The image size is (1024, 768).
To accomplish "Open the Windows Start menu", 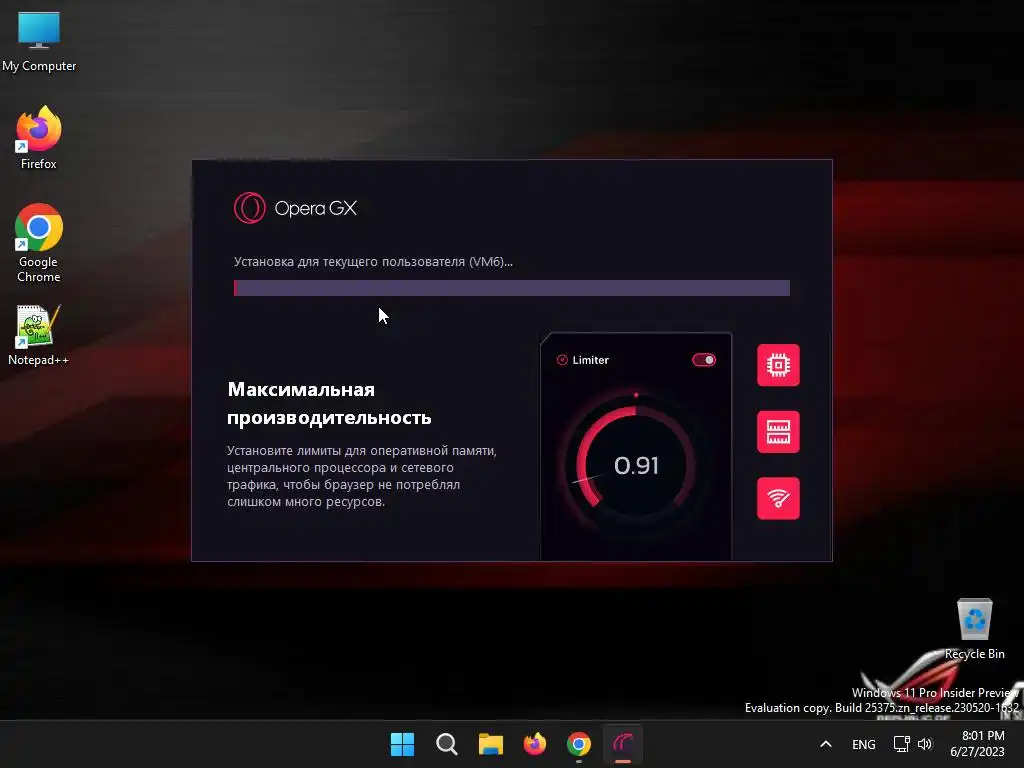I will tap(402, 744).
